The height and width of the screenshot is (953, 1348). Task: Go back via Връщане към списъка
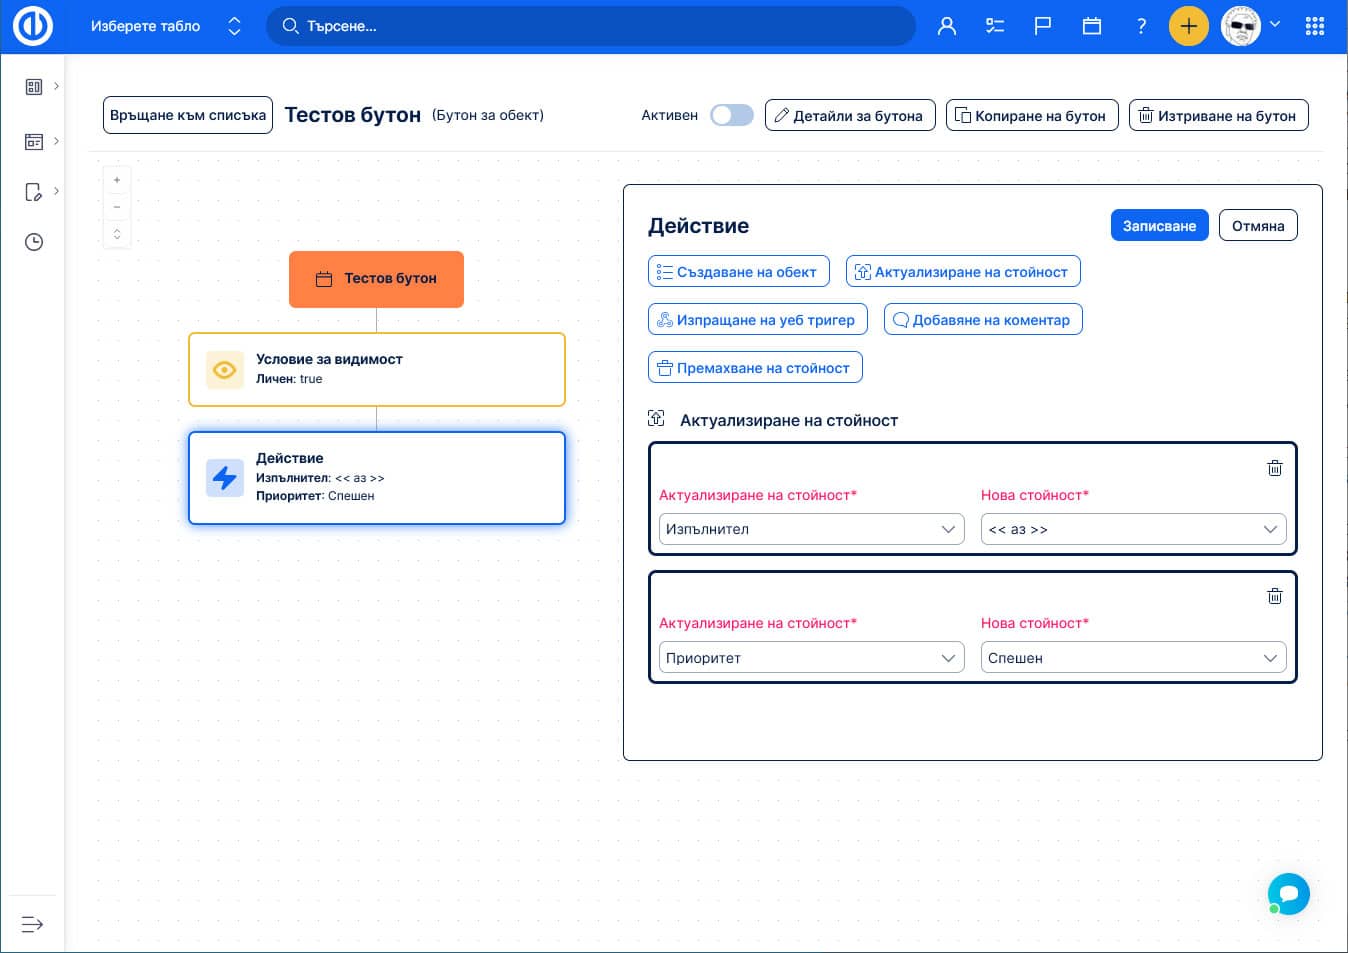pos(188,115)
